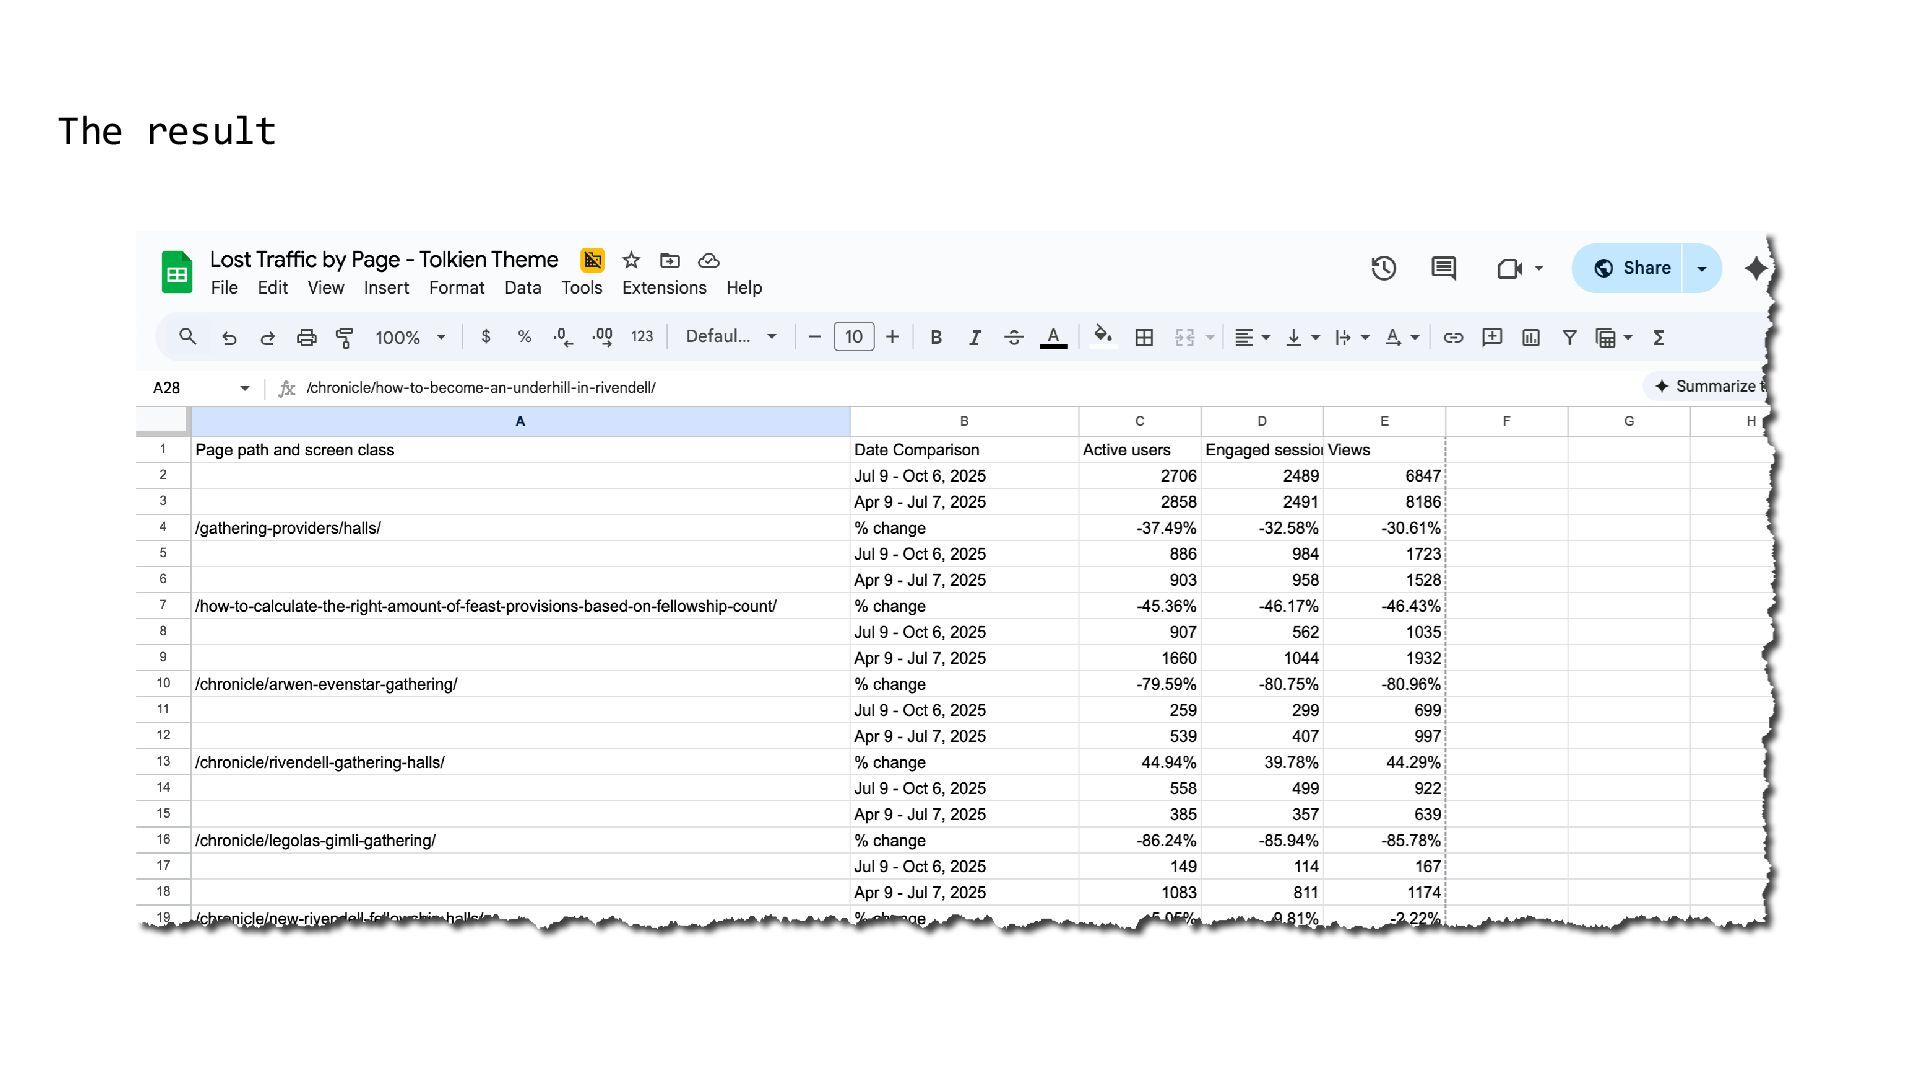Star the Lost Traffic spreadsheet
Image resolution: width=1920 pixels, height=1080 pixels.
pyautogui.click(x=631, y=261)
